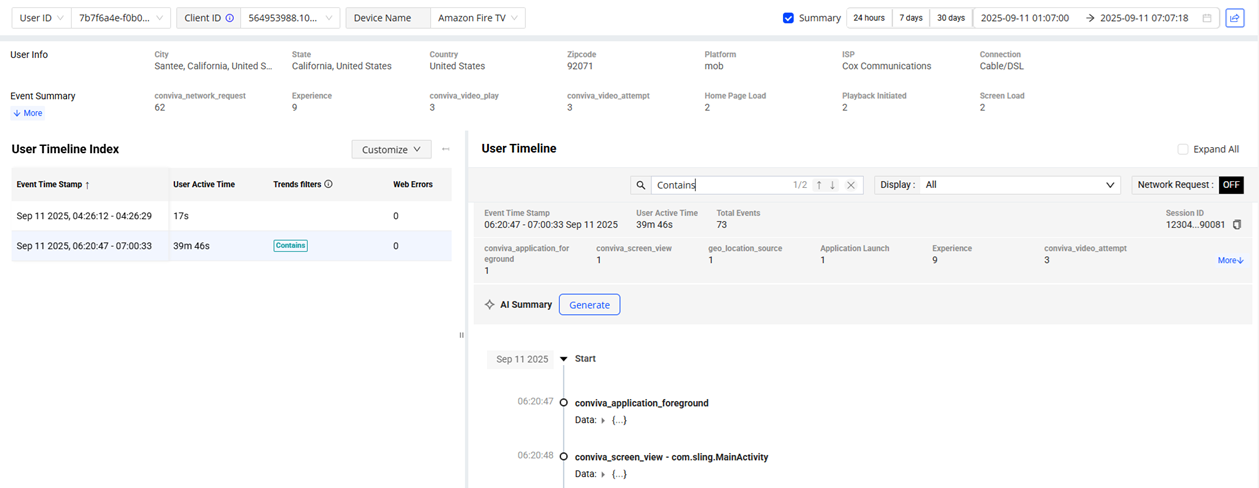Toggle Network Request switch from OFF

[x=1231, y=185]
